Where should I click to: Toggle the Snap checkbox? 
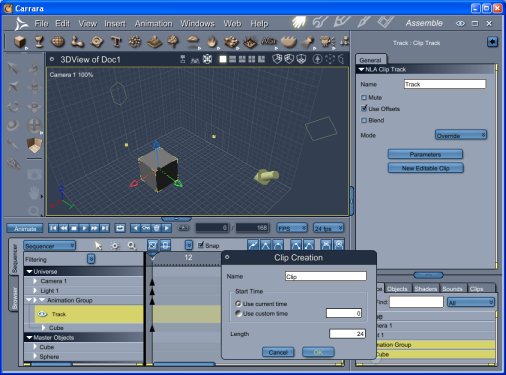coord(200,245)
